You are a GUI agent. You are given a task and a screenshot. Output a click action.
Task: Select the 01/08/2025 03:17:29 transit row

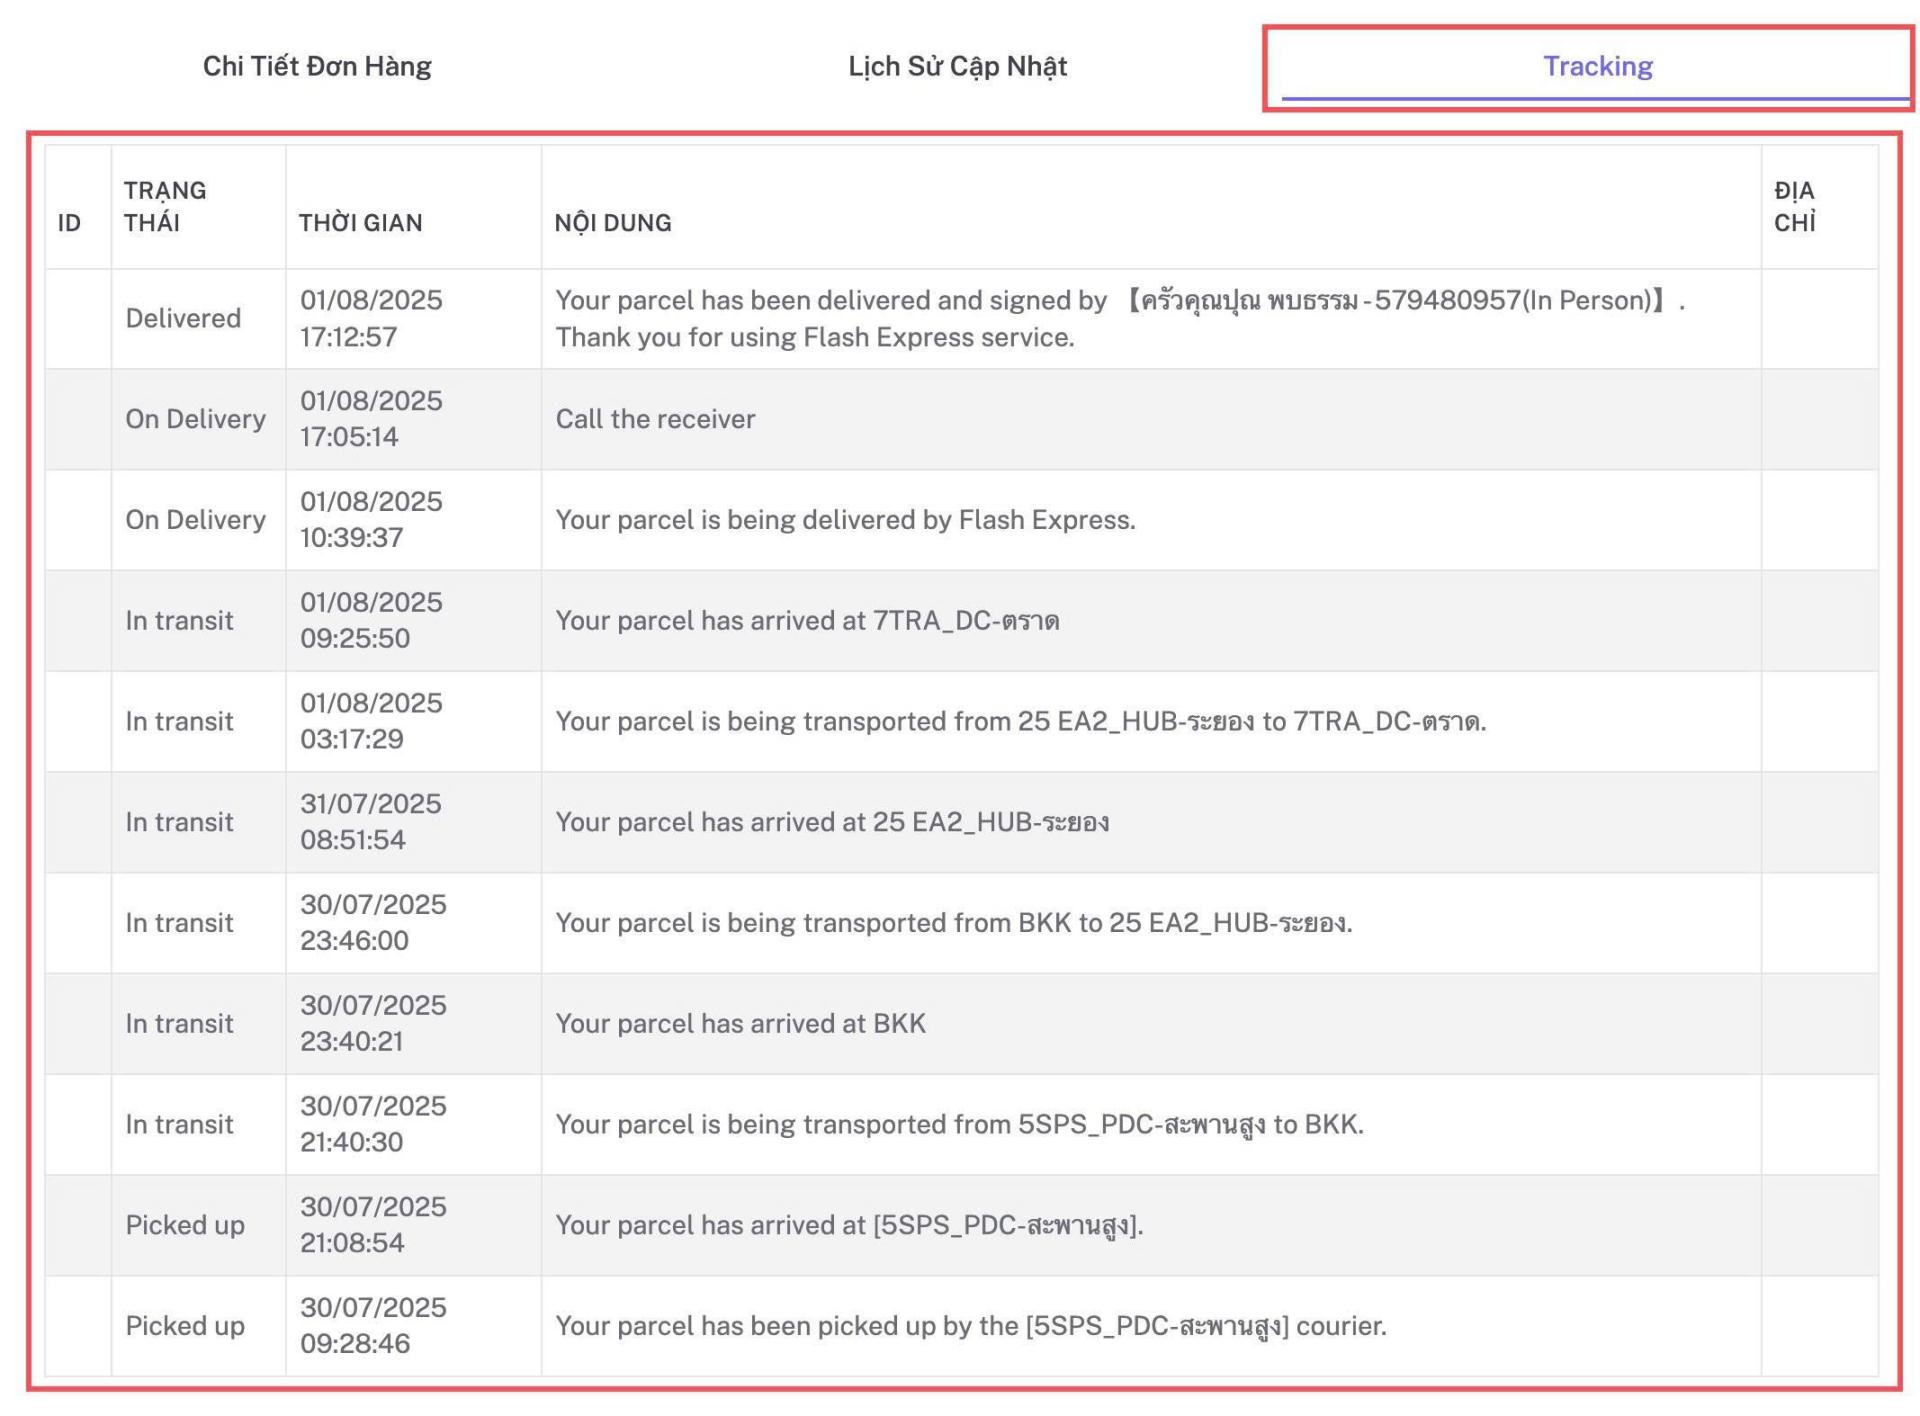click(371, 721)
